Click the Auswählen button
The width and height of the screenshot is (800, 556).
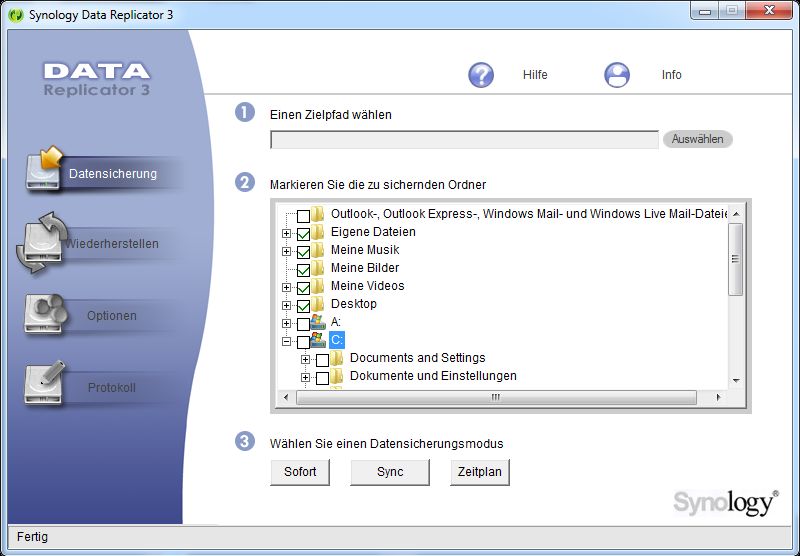point(697,139)
